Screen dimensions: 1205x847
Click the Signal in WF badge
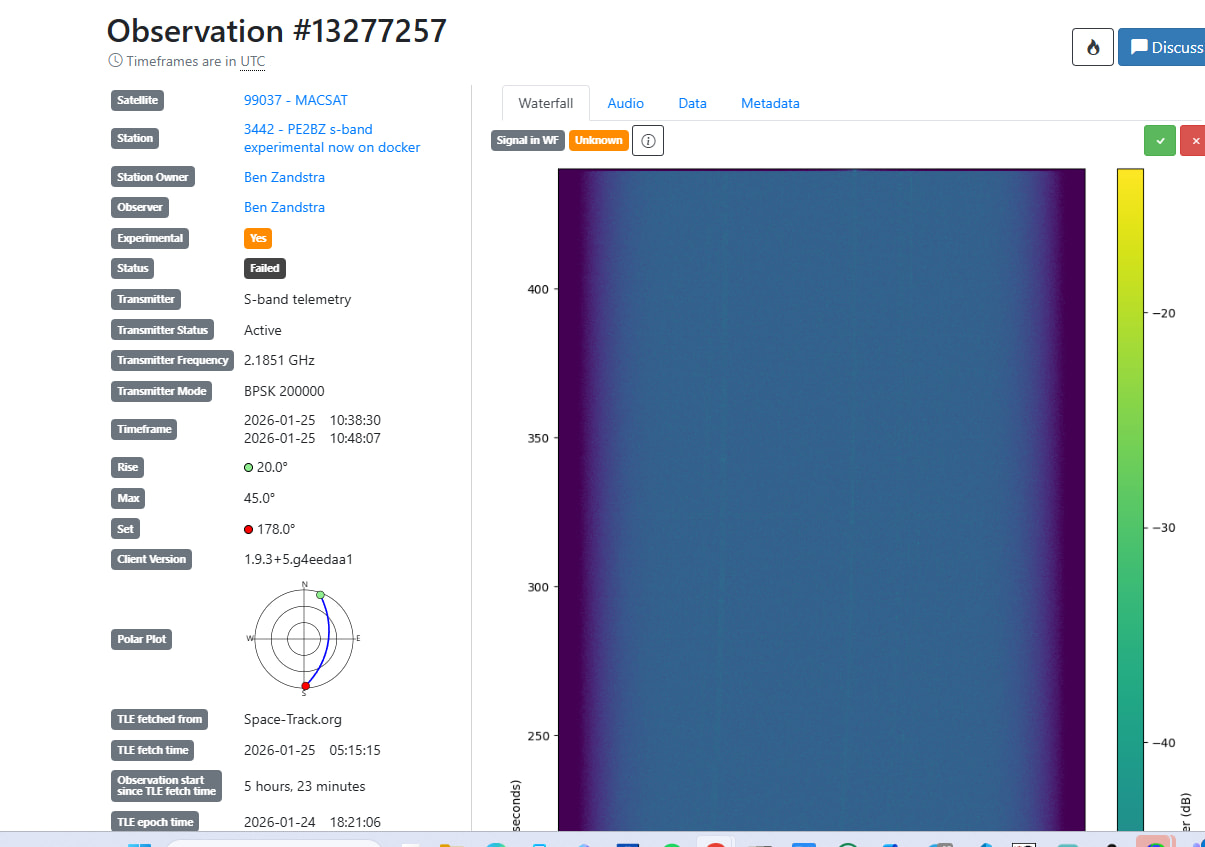[x=528, y=141]
